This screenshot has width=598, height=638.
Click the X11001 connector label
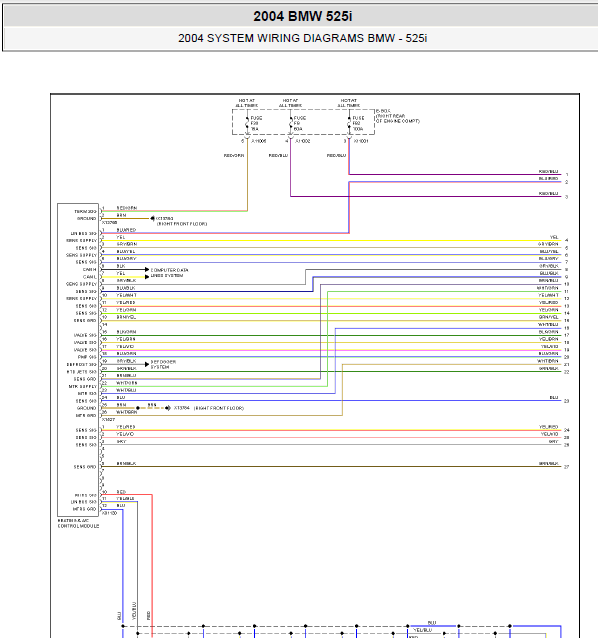tap(361, 141)
